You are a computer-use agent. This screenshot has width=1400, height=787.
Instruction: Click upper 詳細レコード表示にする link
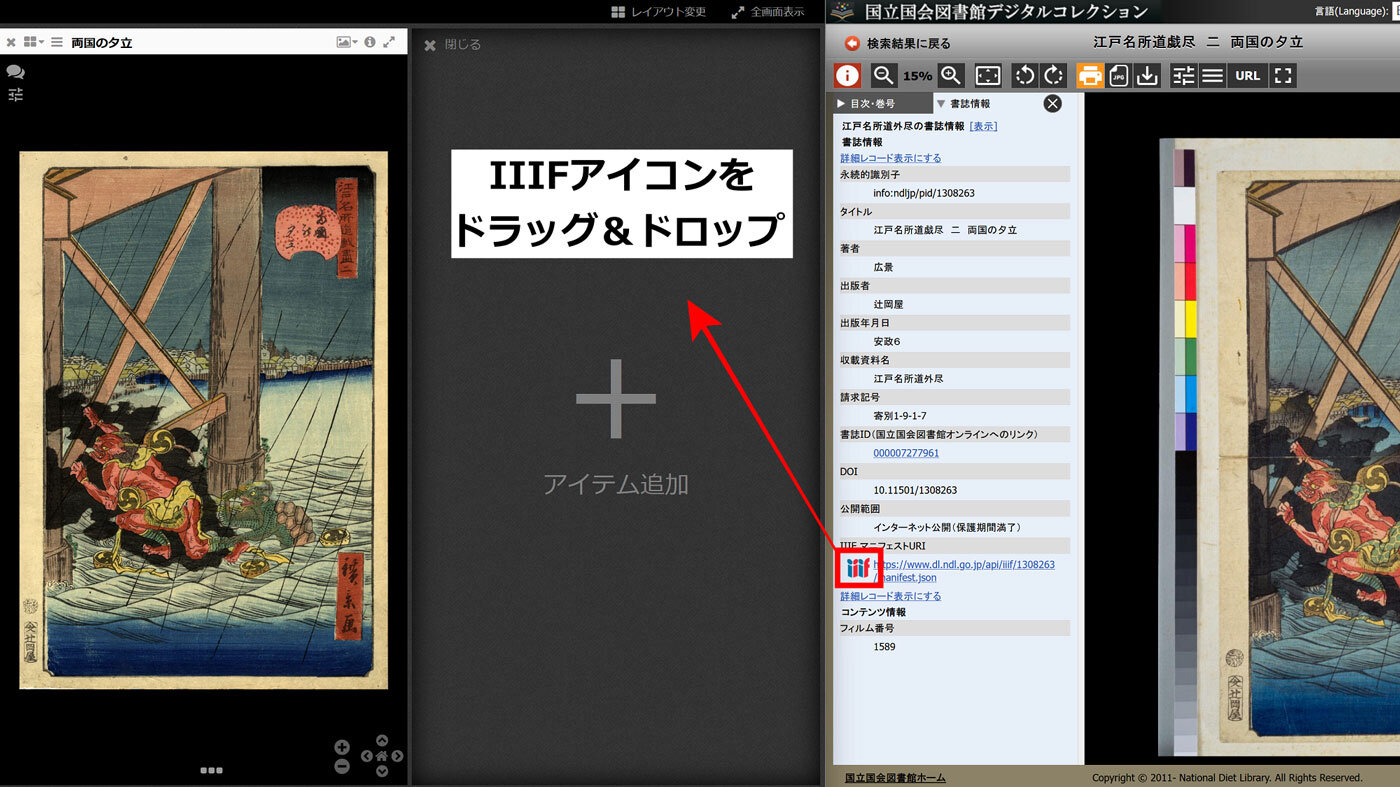point(890,158)
